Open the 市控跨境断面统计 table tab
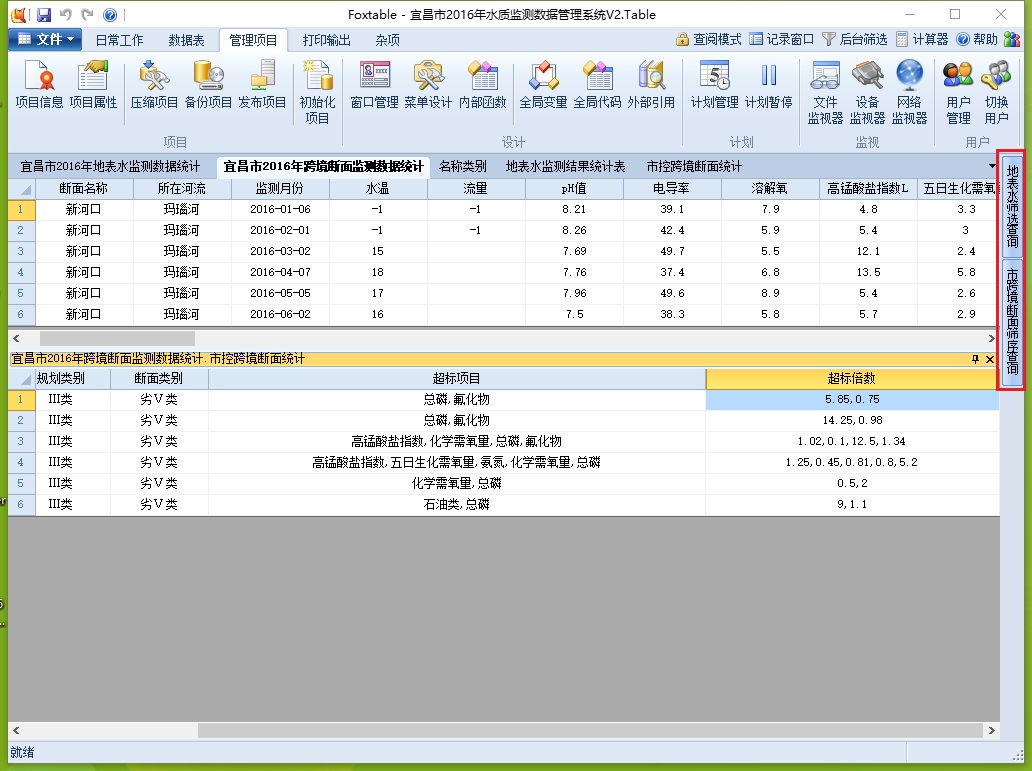This screenshot has height=771, width=1032. pos(694,167)
